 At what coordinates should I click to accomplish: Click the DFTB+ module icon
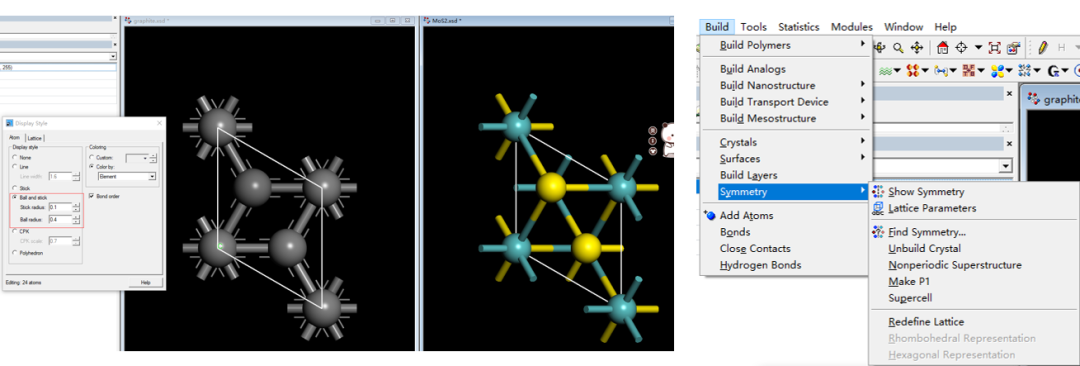coord(968,70)
